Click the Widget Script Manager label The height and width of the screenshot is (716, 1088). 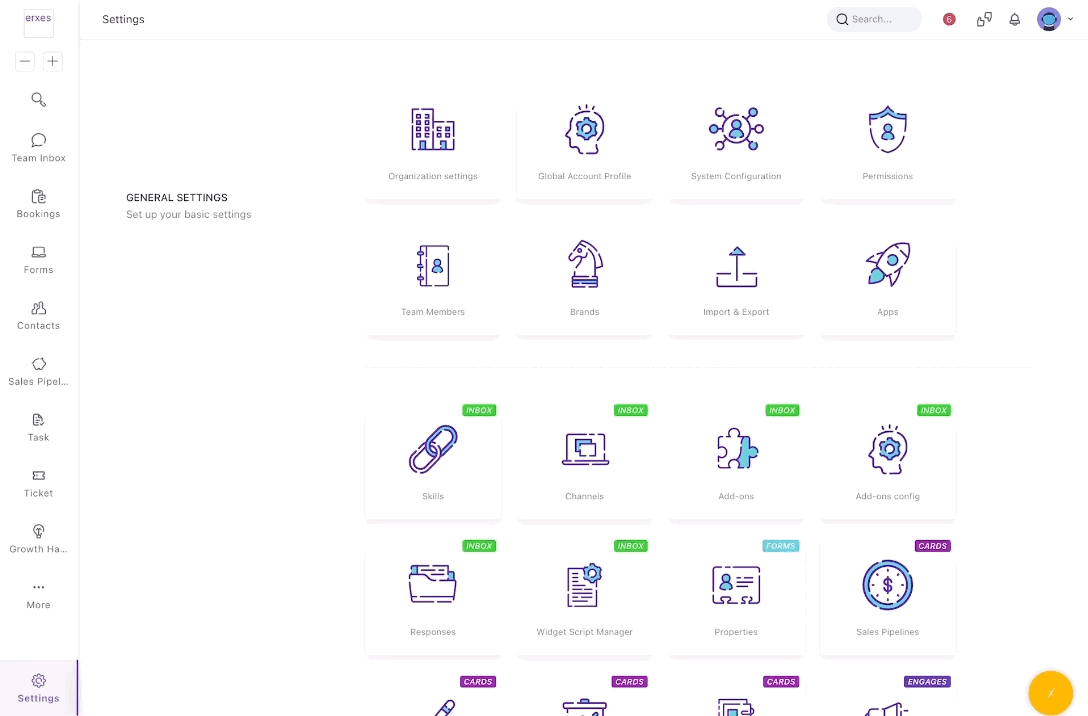[x=585, y=632]
